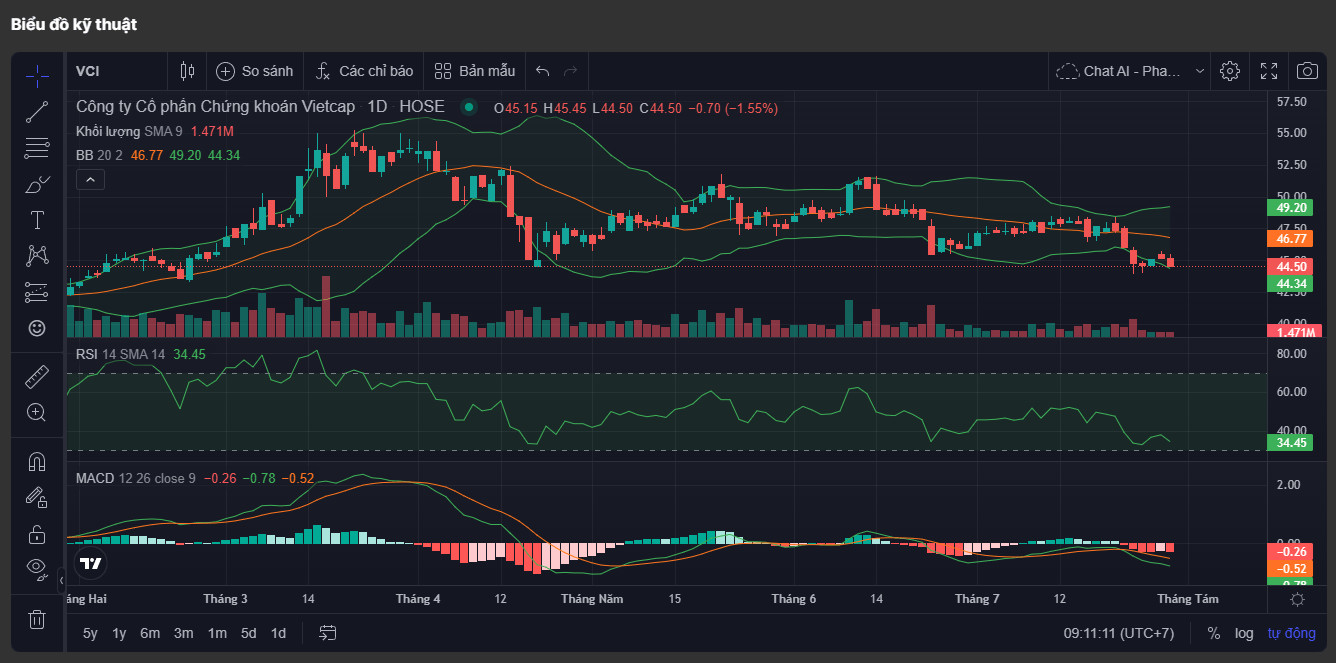Hide all drawings with eye icon

tap(37, 569)
